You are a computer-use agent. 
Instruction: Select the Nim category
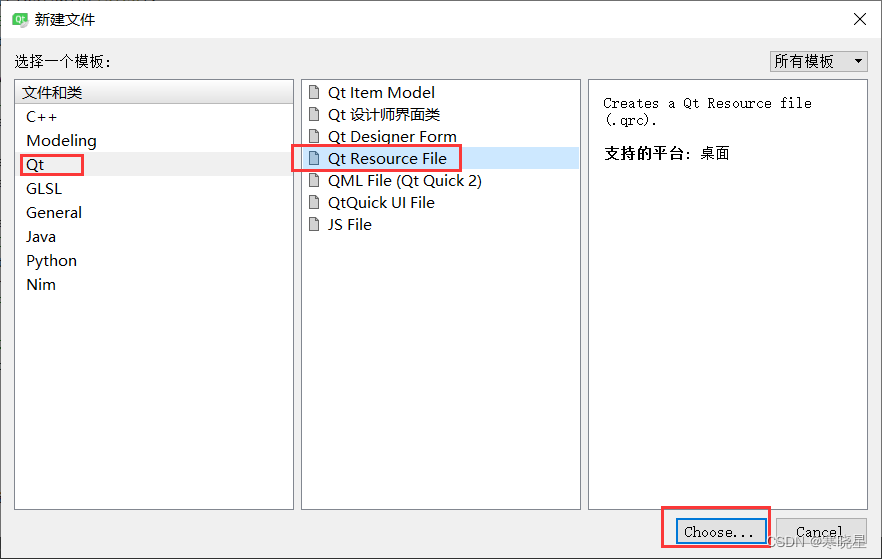pos(154,285)
